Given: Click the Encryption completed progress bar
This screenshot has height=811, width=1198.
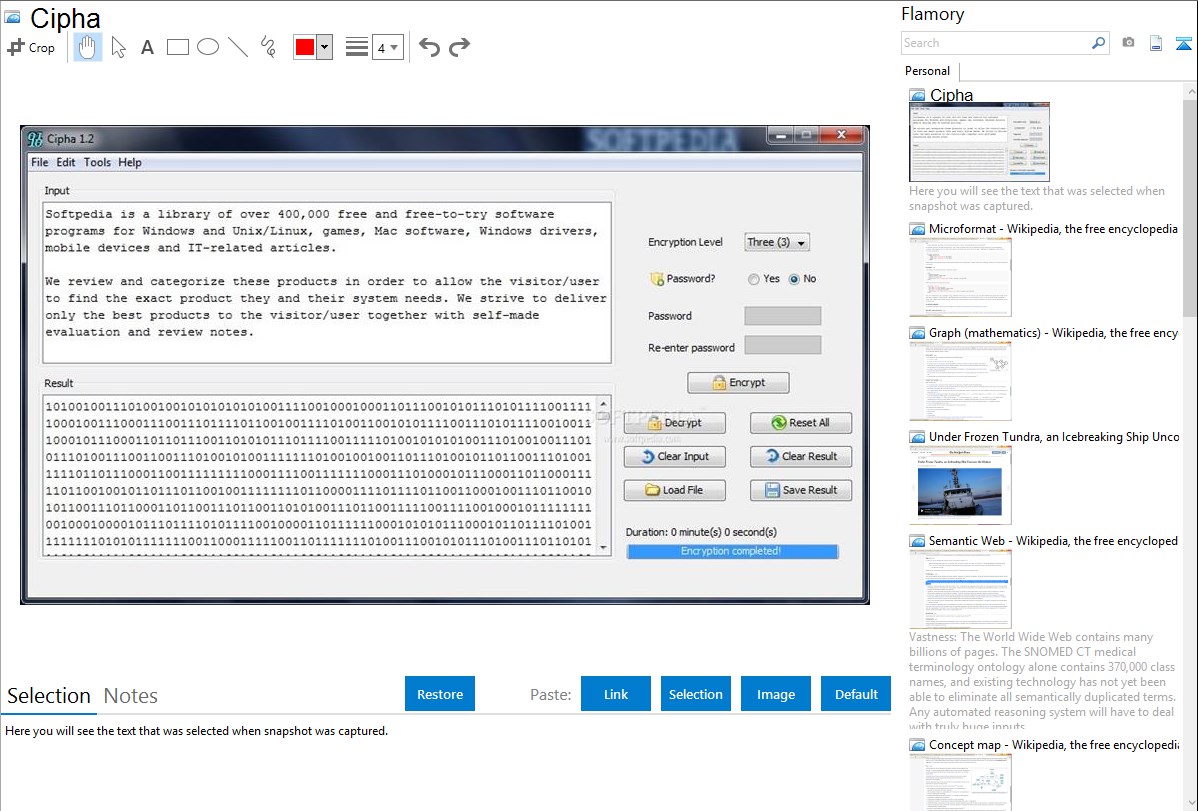Looking at the screenshot, I should coord(732,551).
